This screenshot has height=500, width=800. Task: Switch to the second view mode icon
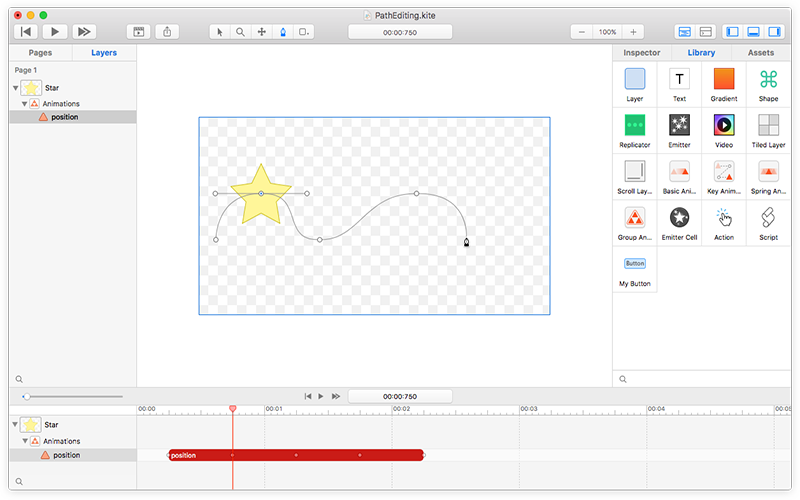tap(706, 32)
